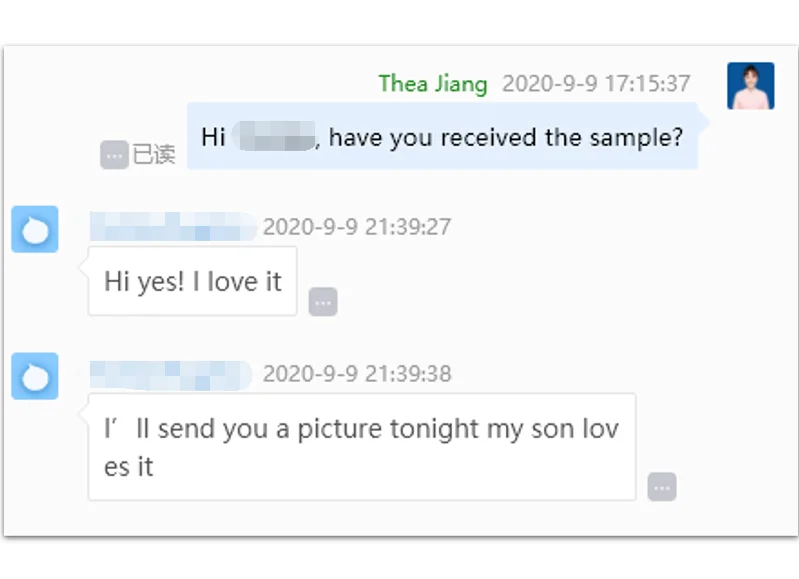The width and height of the screenshot is (799, 579).
Task: Click the pointer tail of Thea's message bubble
Action: 703,122
